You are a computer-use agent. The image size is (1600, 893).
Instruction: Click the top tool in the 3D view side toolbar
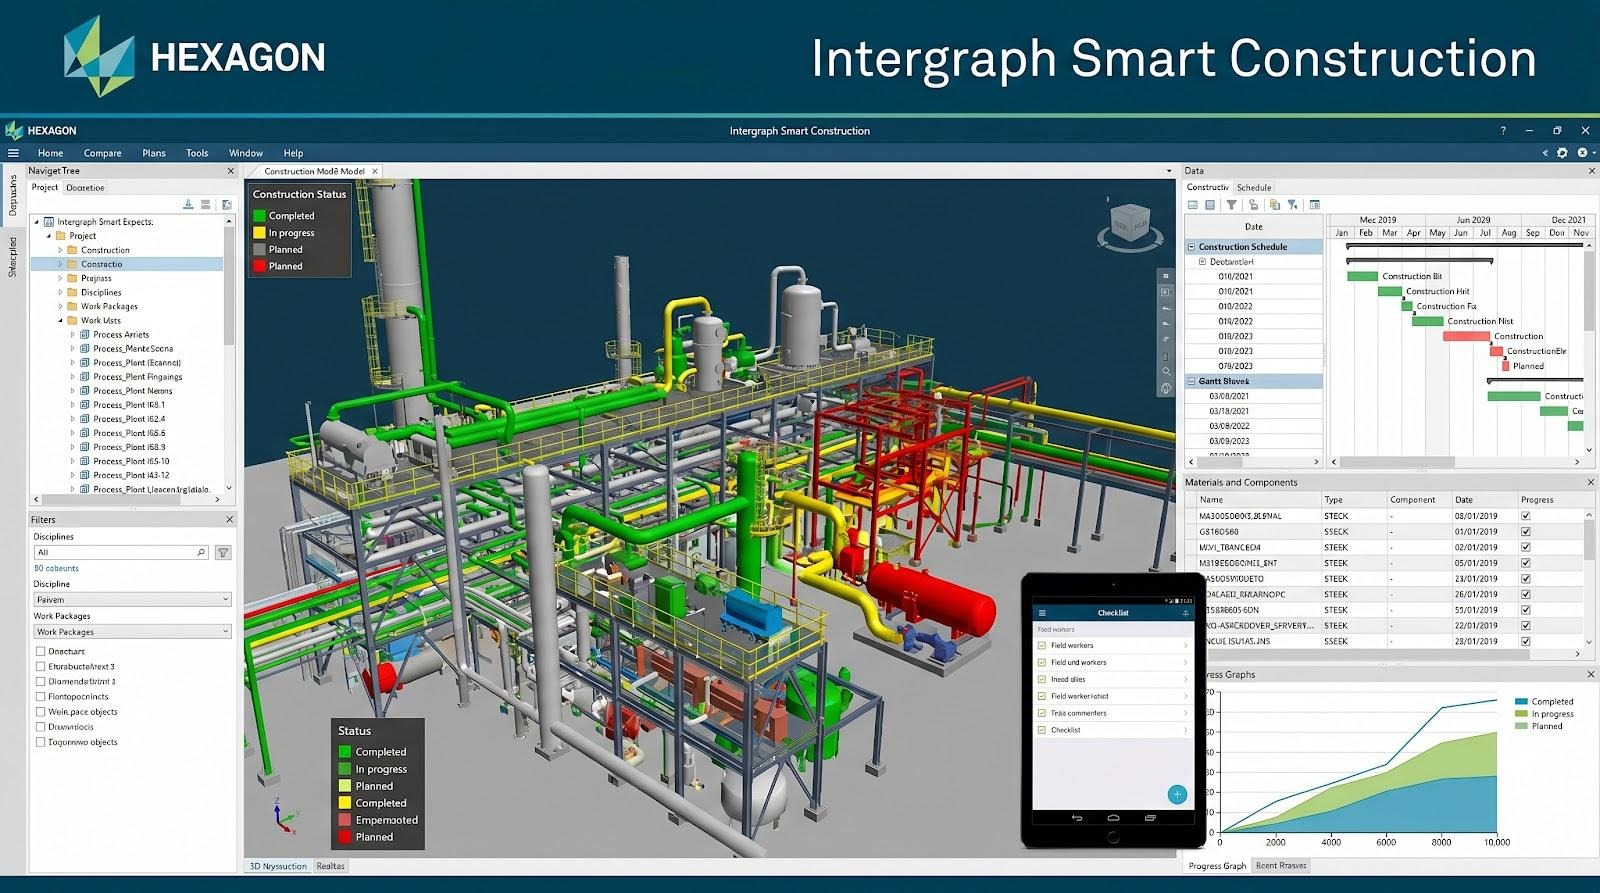click(x=1165, y=276)
